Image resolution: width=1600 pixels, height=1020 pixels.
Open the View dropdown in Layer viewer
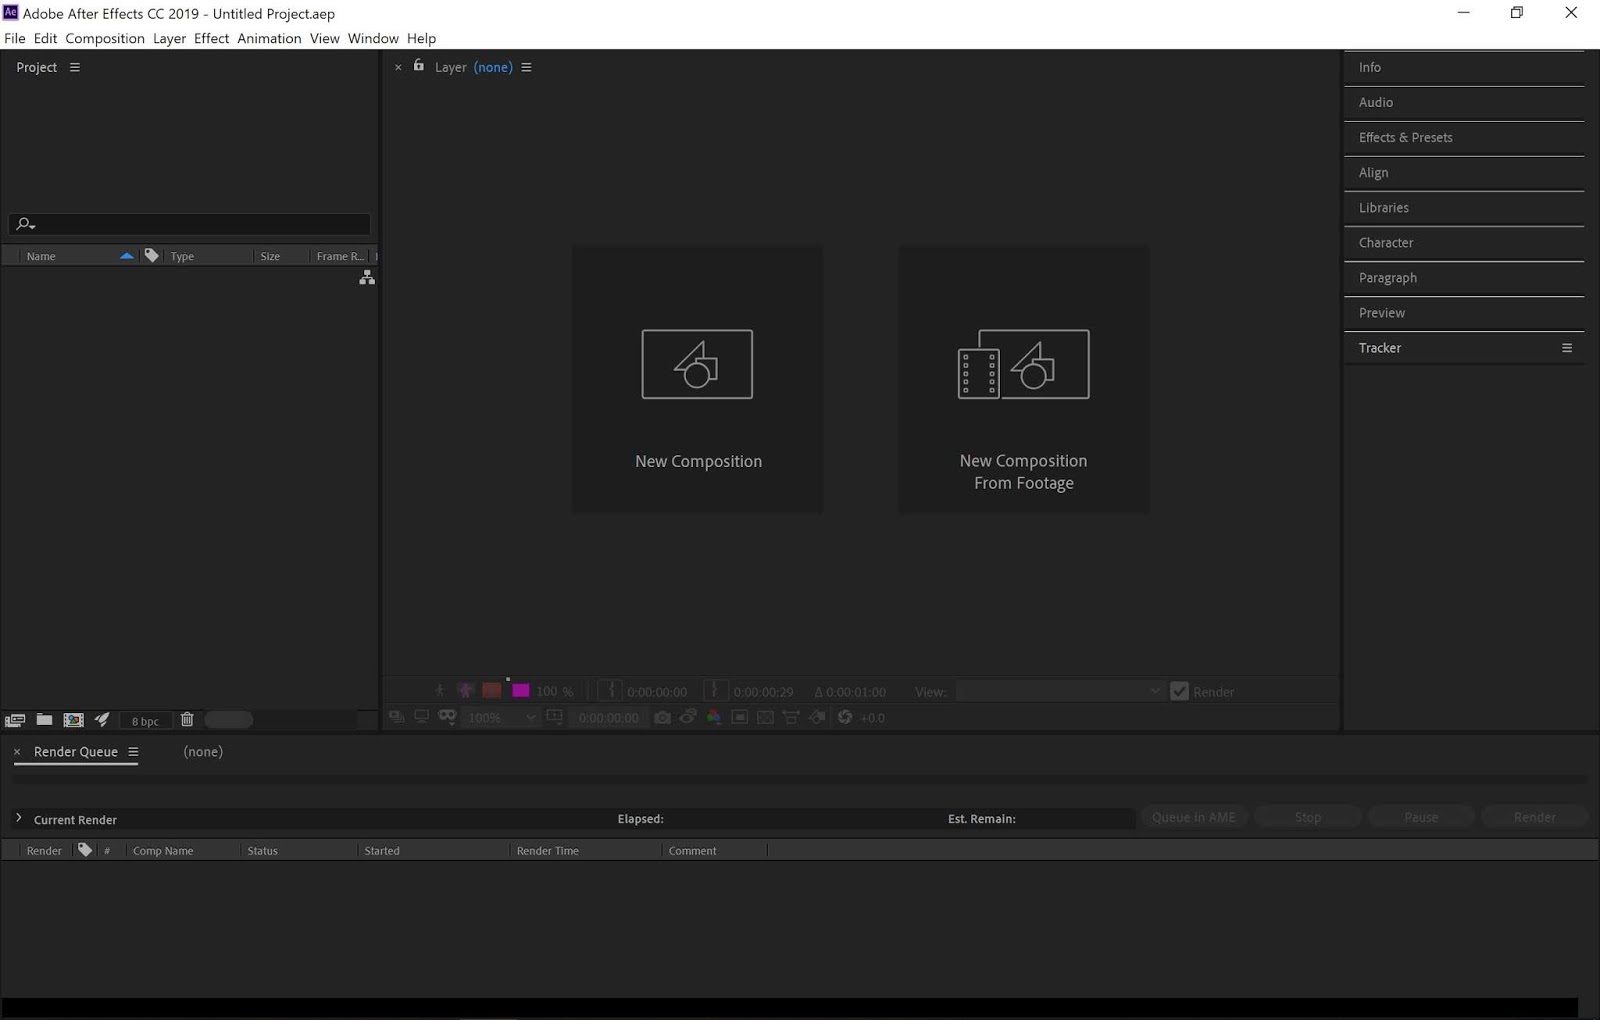coord(1060,691)
